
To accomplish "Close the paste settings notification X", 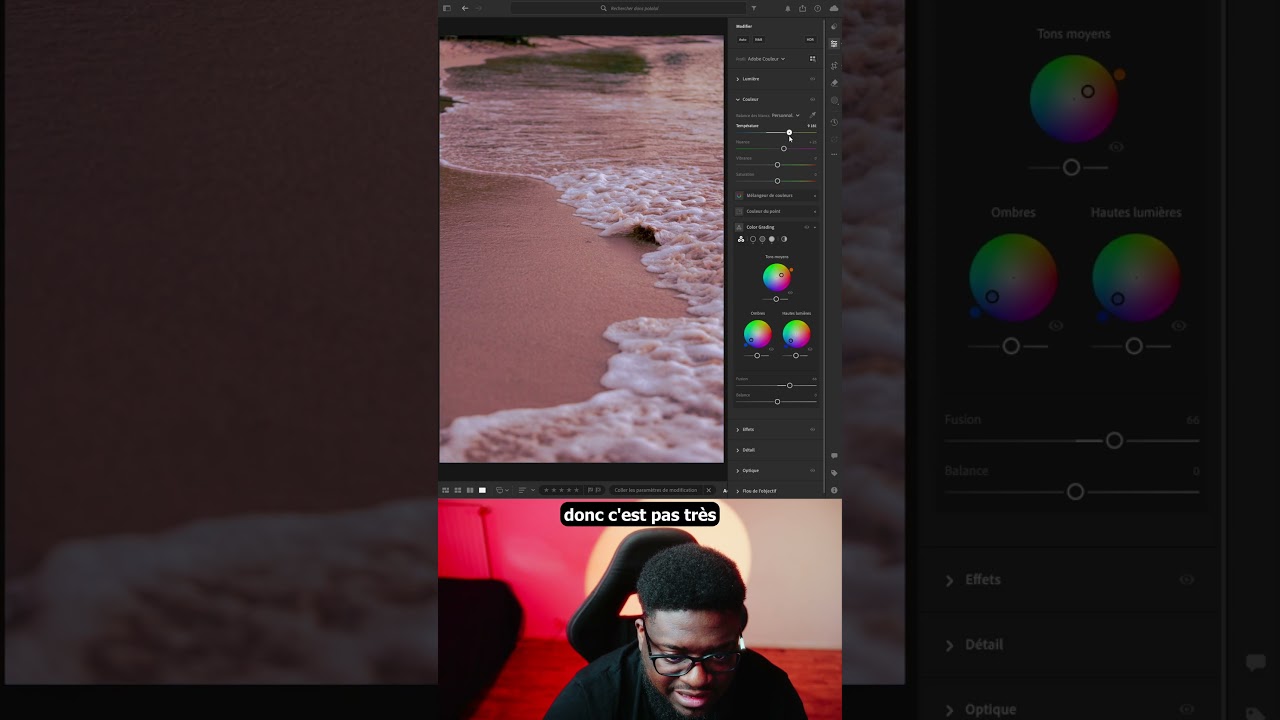I will click(x=708, y=490).
